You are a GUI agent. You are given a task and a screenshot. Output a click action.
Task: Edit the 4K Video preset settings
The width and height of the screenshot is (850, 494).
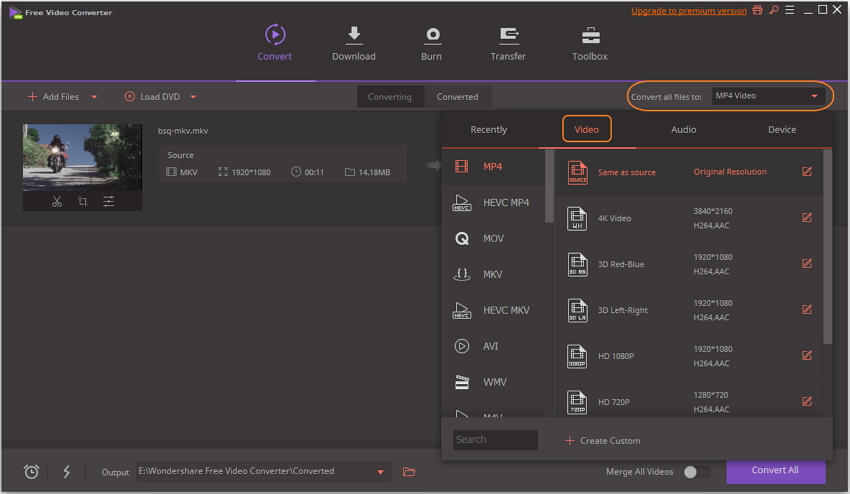[x=806, y=218]
